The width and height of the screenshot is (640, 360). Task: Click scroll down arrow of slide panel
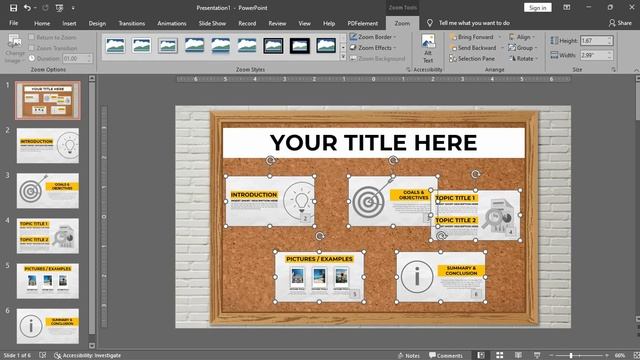(92, 345)
